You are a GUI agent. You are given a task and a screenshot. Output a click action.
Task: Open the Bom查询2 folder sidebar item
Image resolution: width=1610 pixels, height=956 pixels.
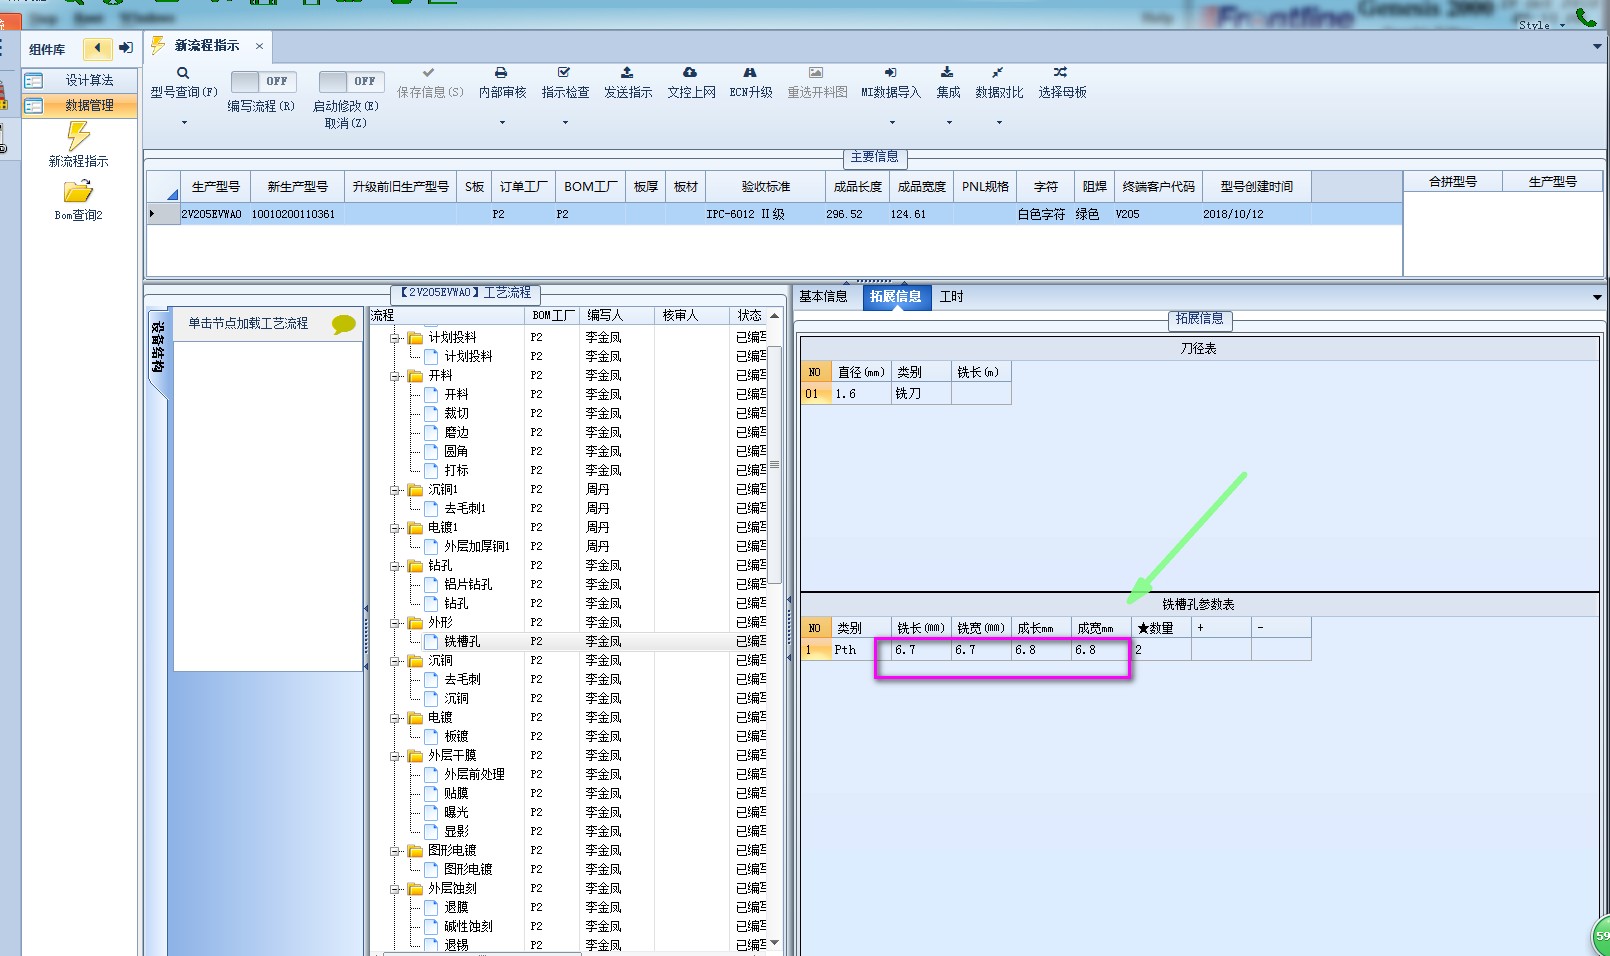pos(78,200)
